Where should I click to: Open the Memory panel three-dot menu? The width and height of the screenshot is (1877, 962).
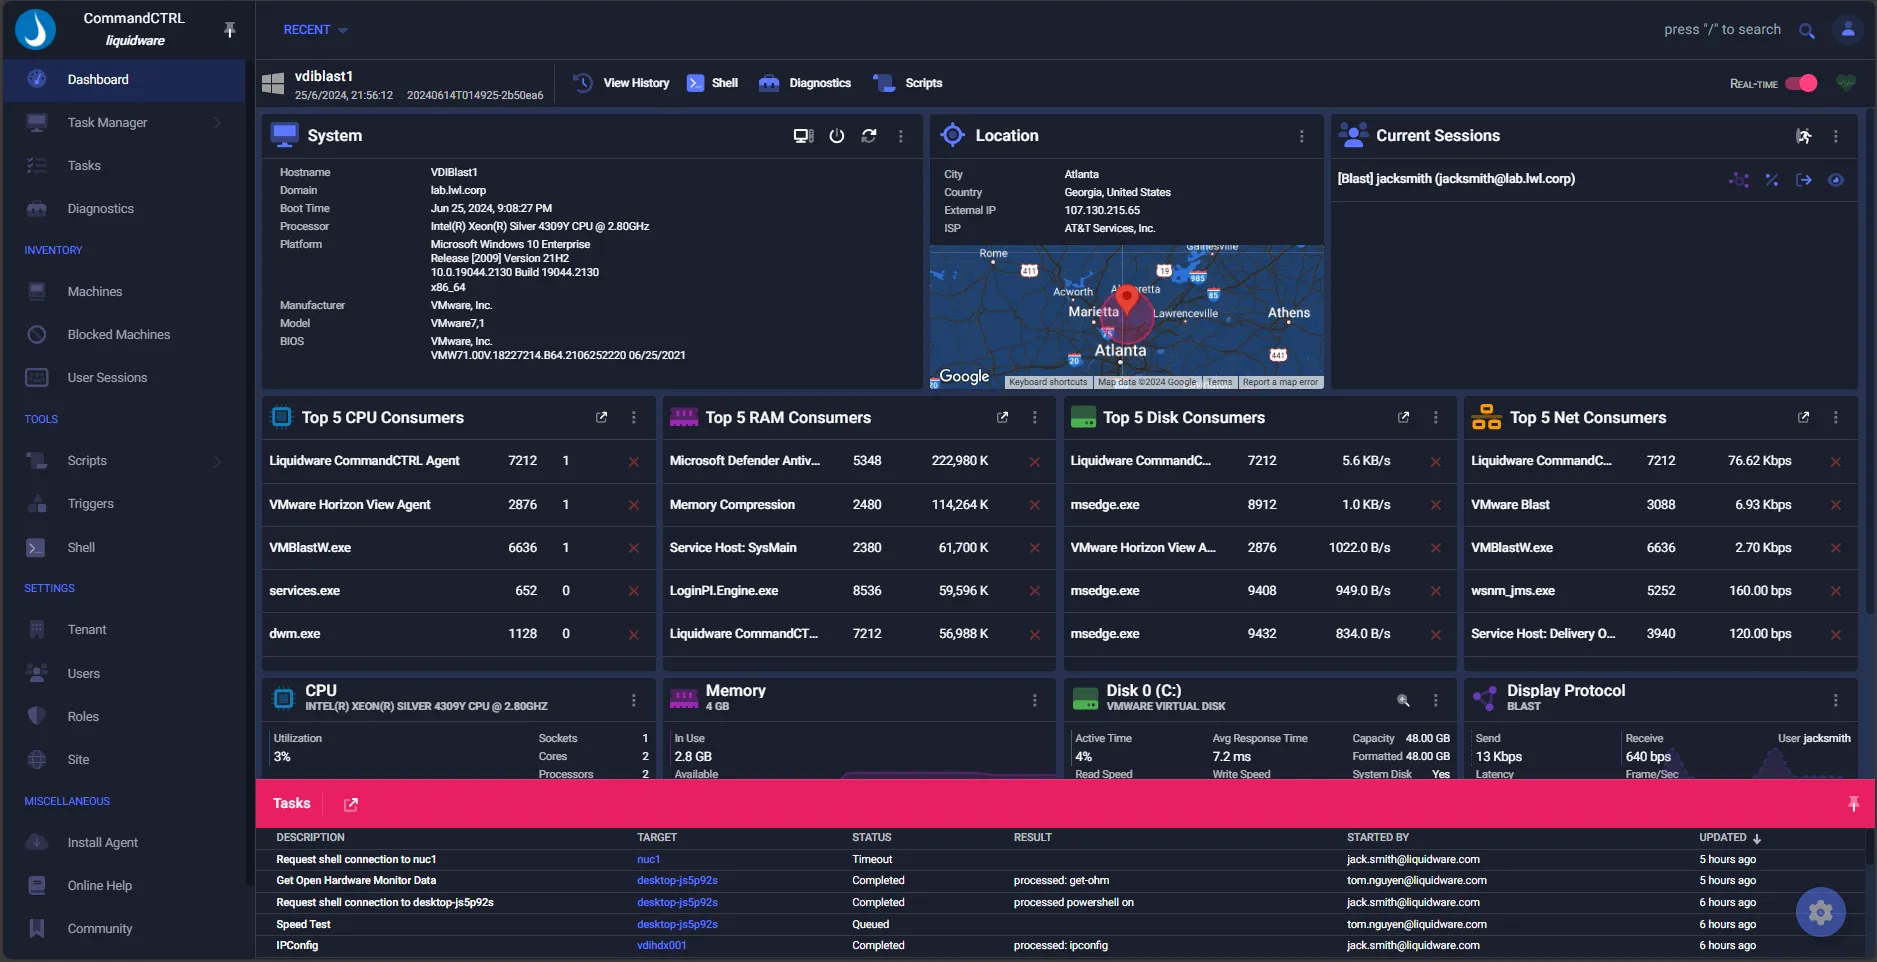(1034, 700)
